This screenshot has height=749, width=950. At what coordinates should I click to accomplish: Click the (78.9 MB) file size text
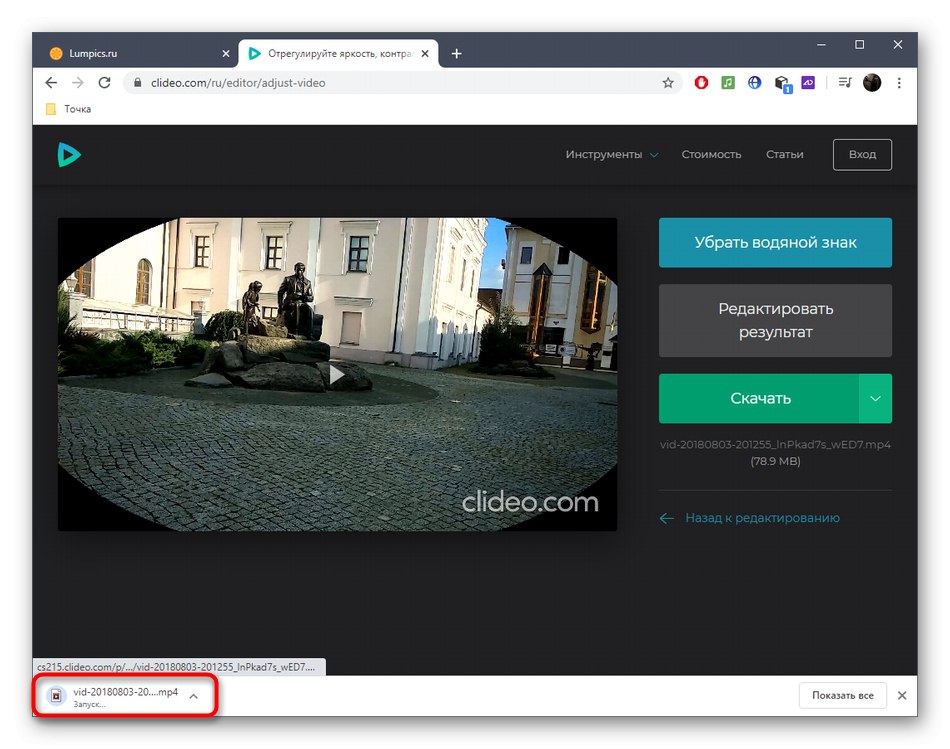coord(775,461)
